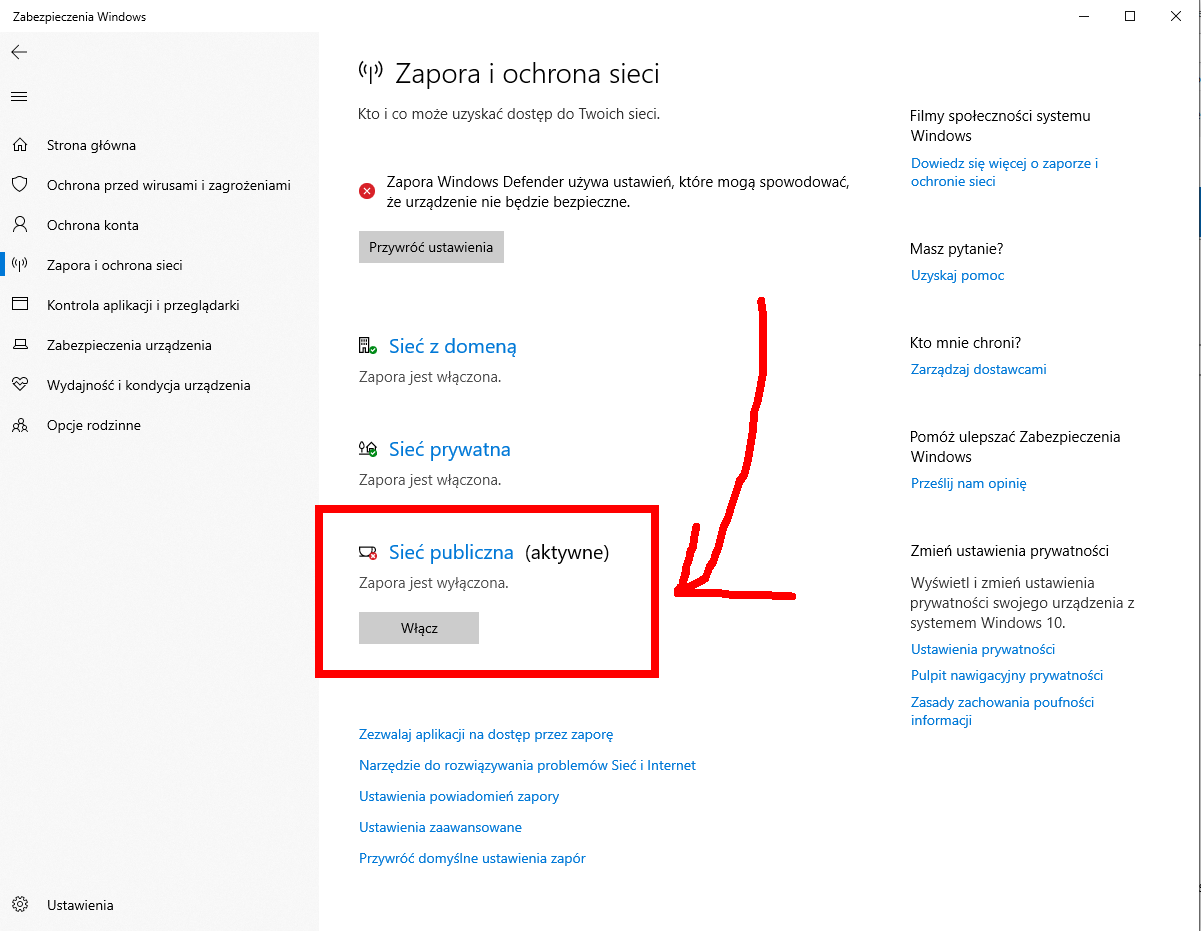
Task: Click the laptop icon for Zabezpieczenia urządzenia
Action: [19, 345]
